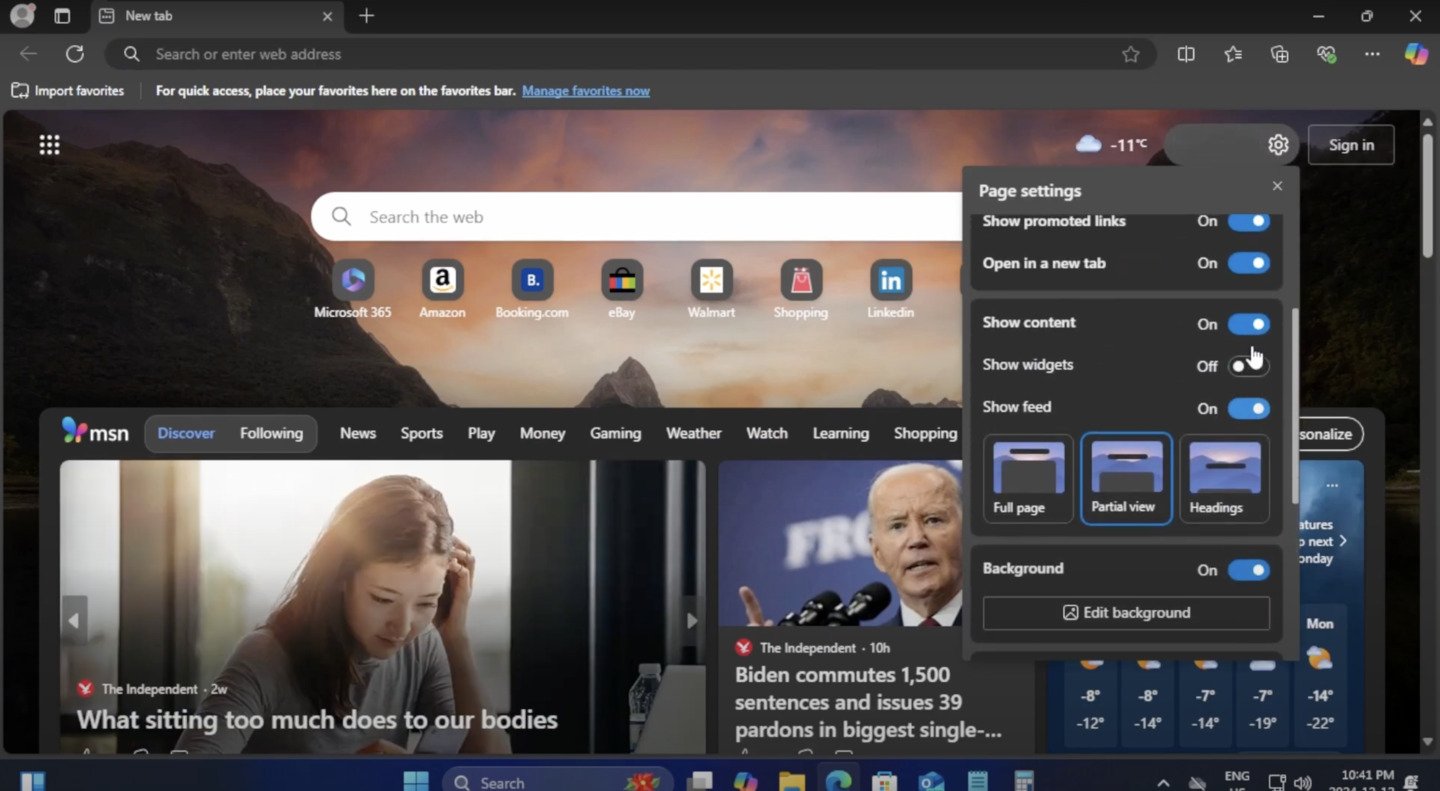Enable the Show widgets toggle
Screen dimensions: 1440x791
pos(1249,365)
